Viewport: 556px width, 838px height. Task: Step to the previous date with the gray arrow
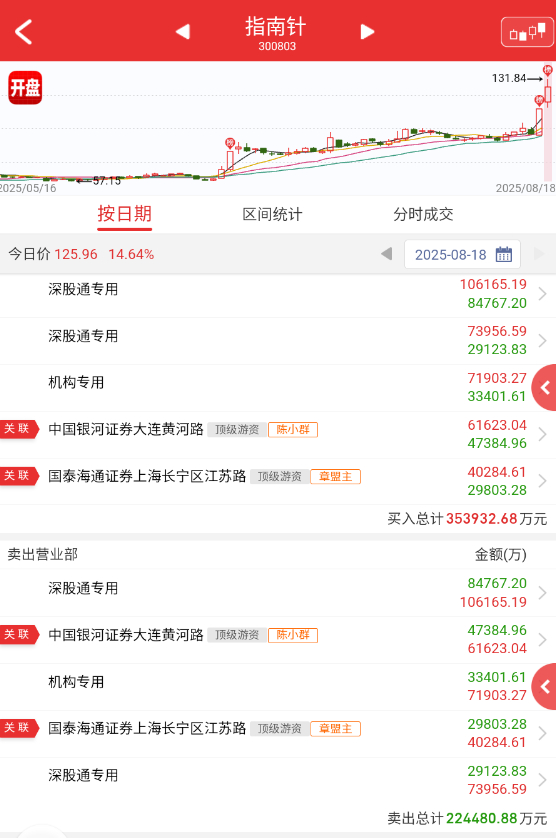pyautogui.click(x=387, y=254)
